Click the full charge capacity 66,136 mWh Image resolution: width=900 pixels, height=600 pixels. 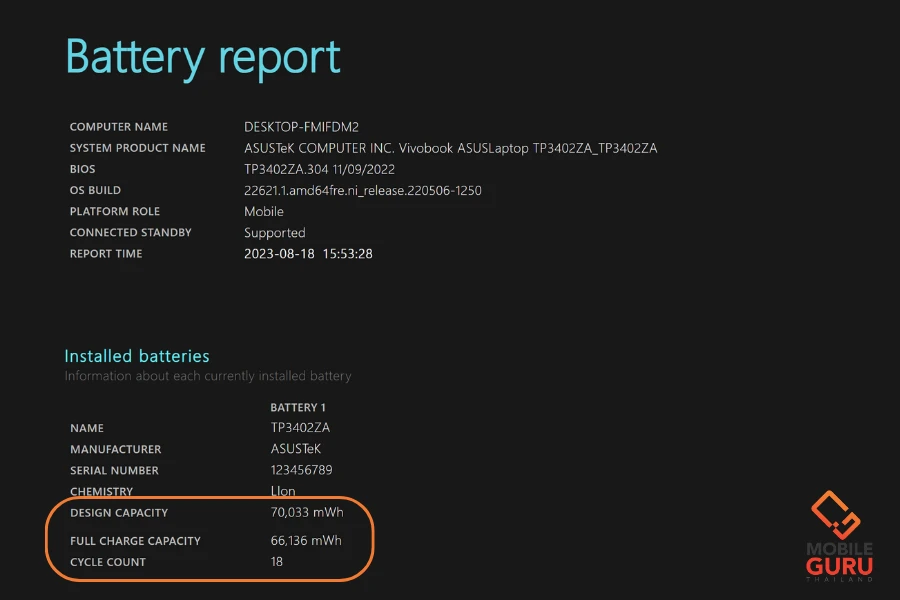coord(305,540)
